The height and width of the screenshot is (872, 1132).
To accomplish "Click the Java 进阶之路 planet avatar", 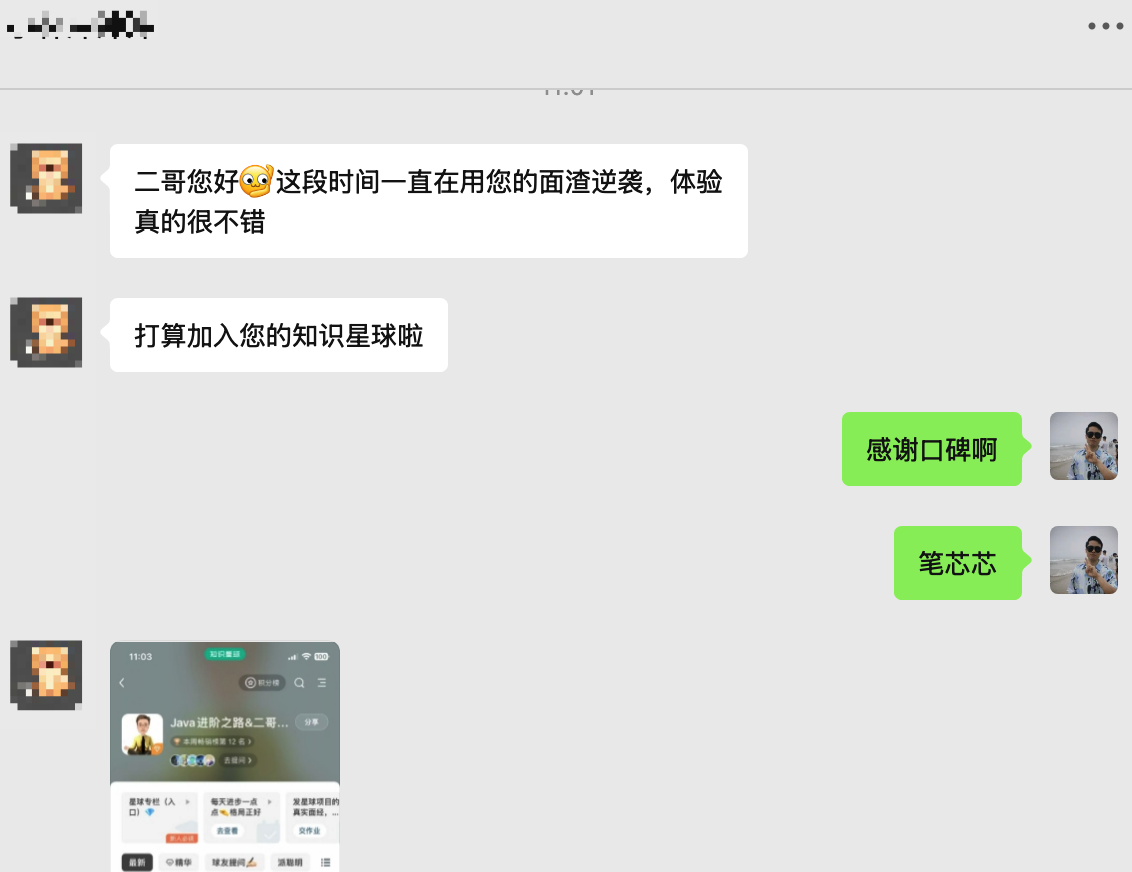I will click(x=142, y=733).
